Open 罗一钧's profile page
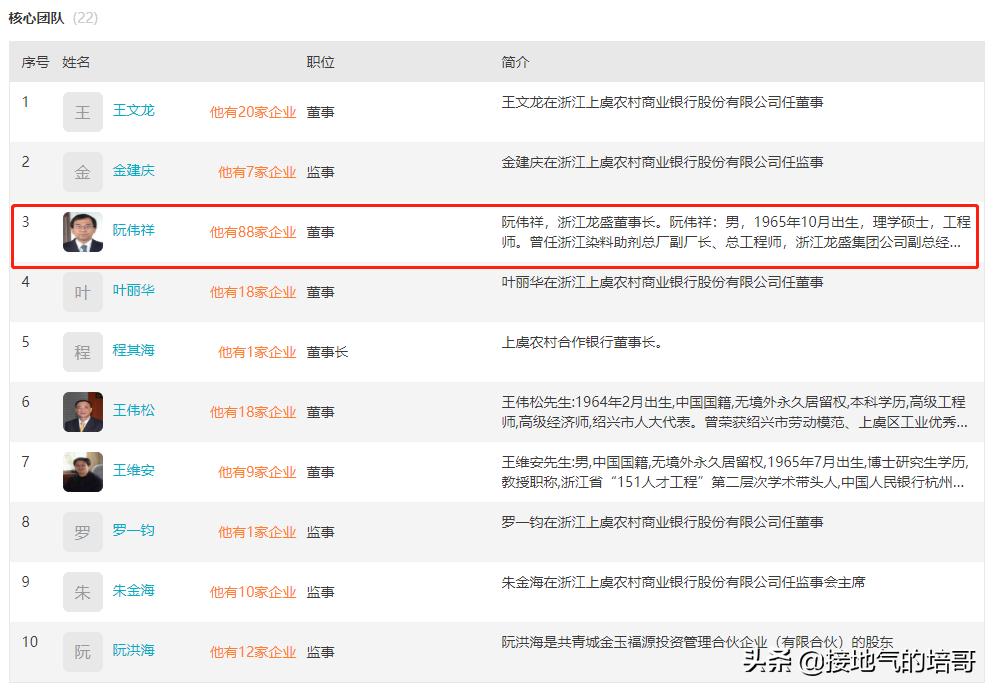Screen dimensions: 996x694 coord(134,531)
